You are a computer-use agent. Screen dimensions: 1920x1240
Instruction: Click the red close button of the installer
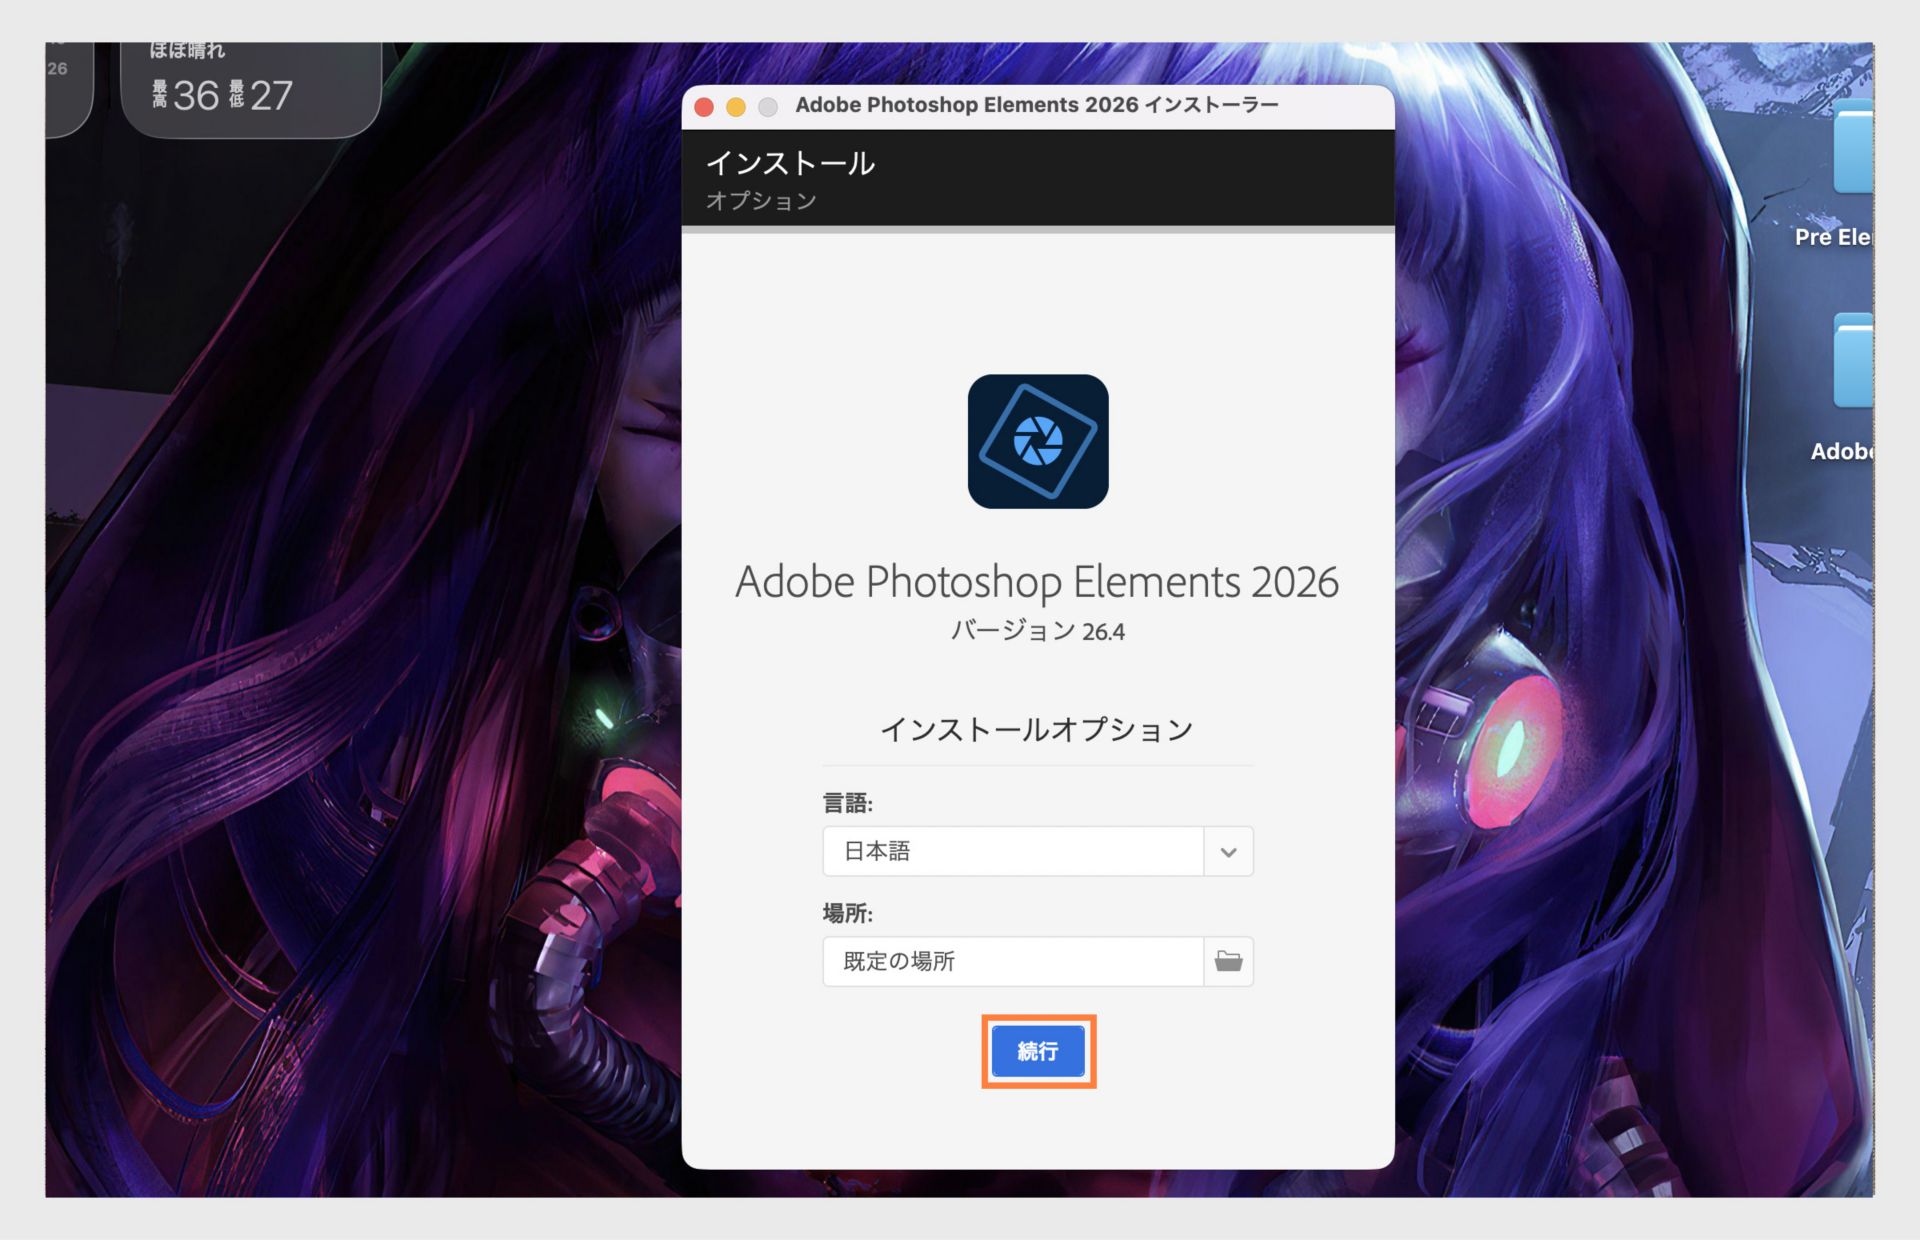point(705,106)
